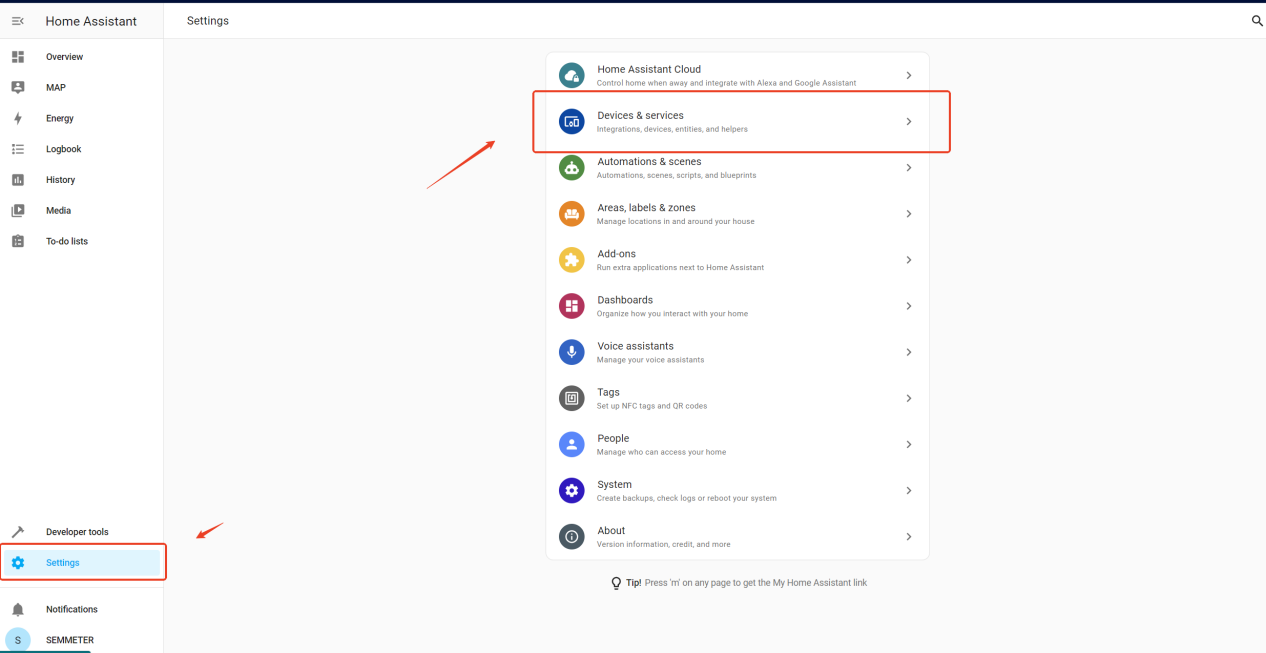Click the To-do lists clipboard icon
Screen dimensions: 1266x653
coord(17,241)
